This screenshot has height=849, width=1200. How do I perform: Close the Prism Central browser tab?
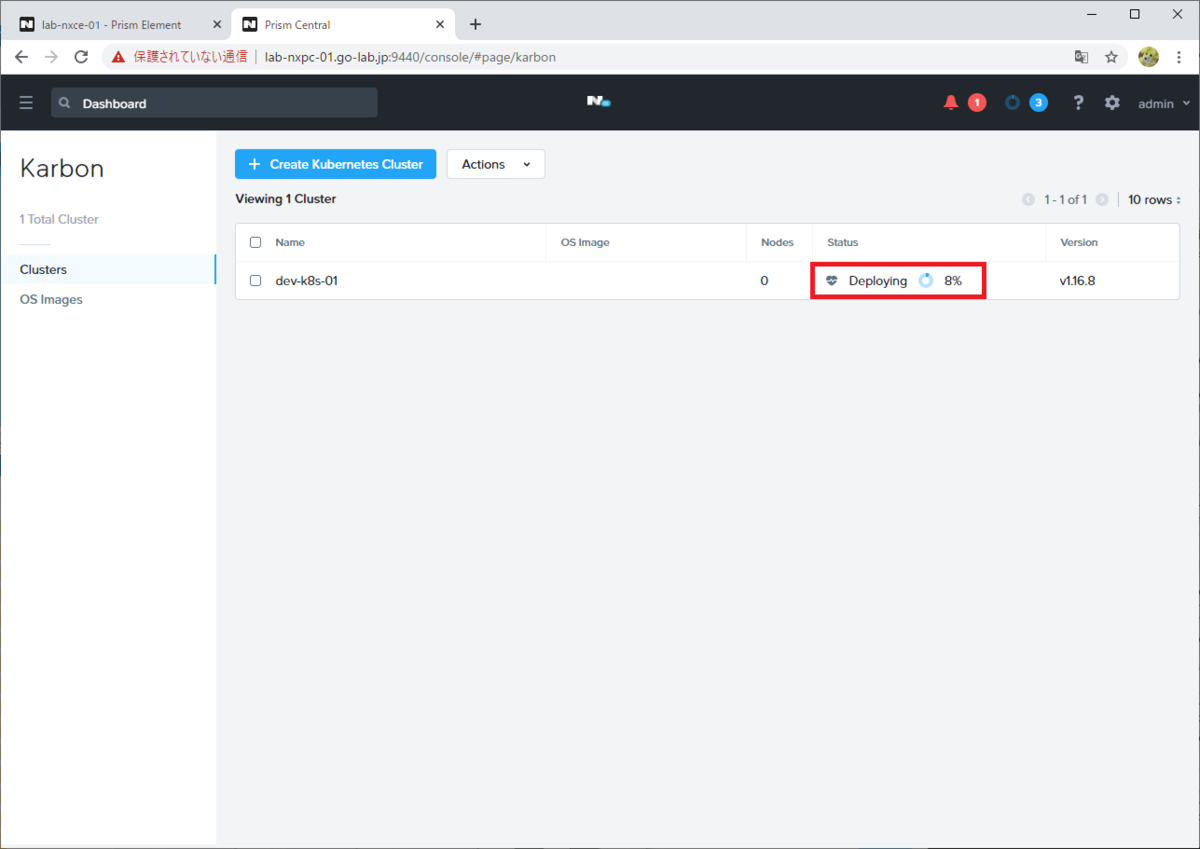pos(440,24)
